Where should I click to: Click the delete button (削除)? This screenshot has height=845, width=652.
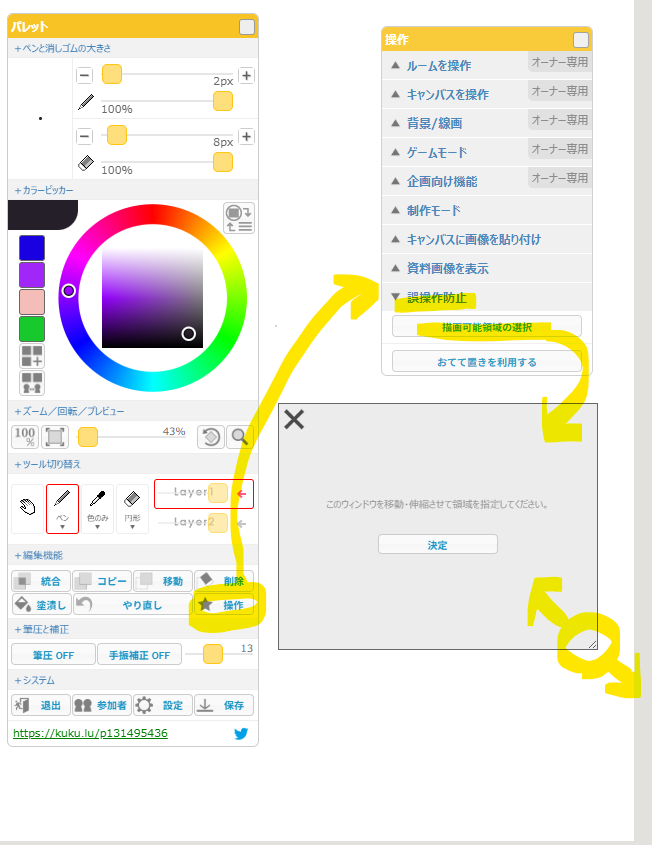(x=224, y=581)
